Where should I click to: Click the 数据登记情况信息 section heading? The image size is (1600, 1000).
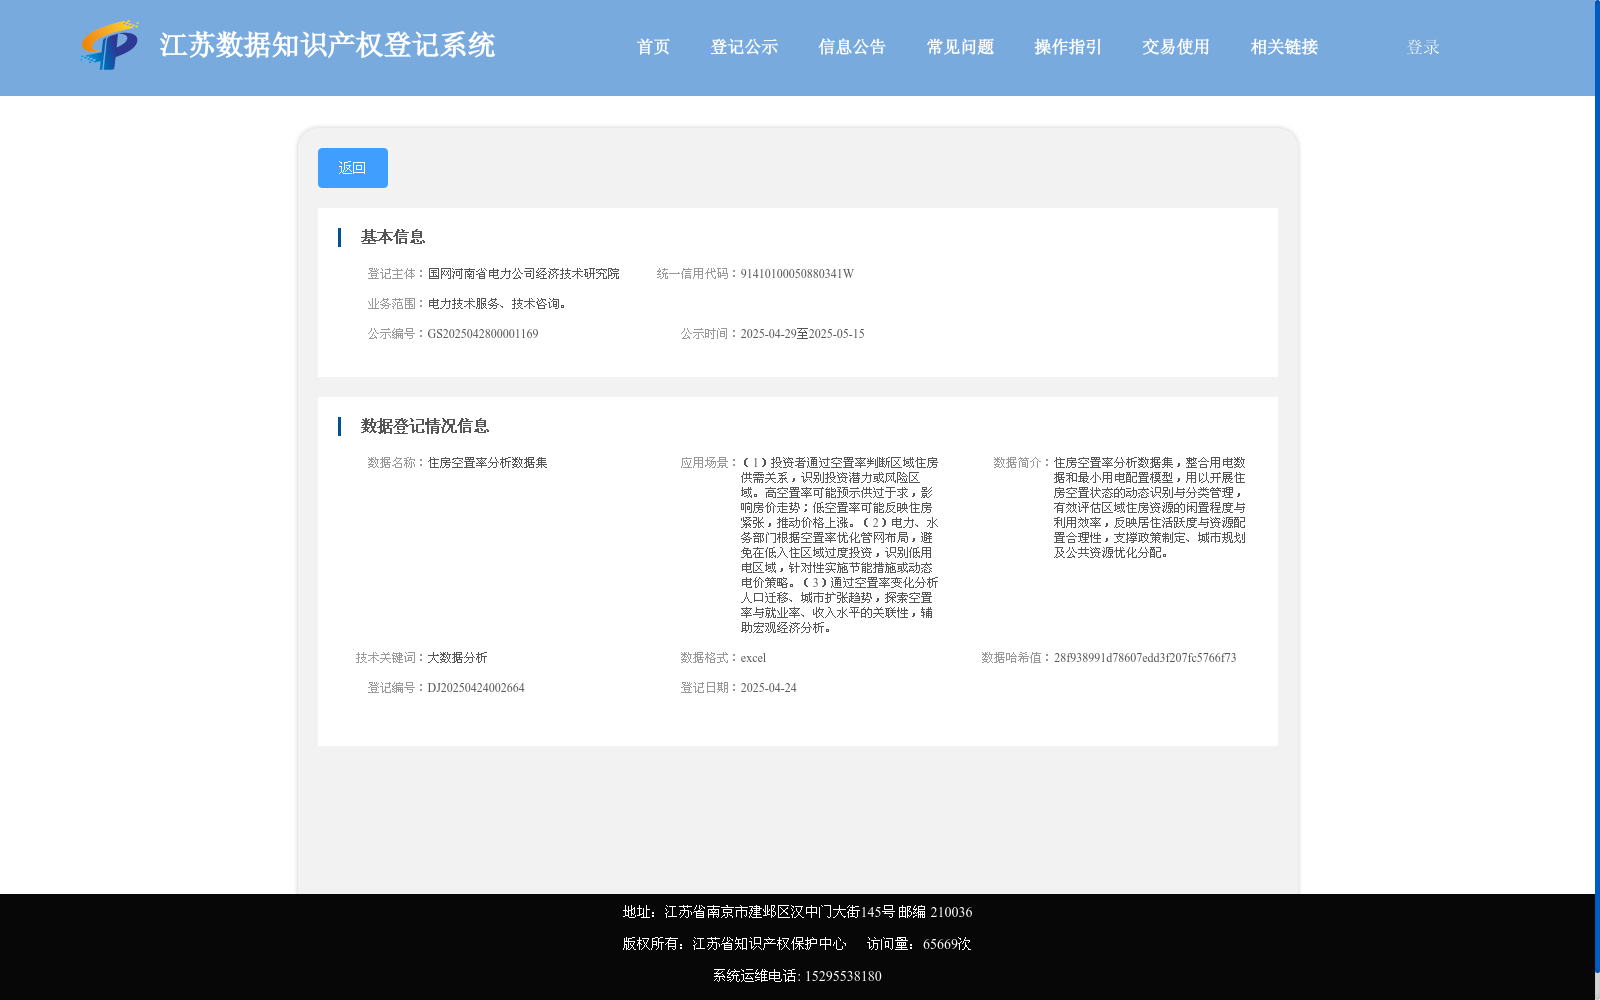pyautogui.click(x=425, y=426)
